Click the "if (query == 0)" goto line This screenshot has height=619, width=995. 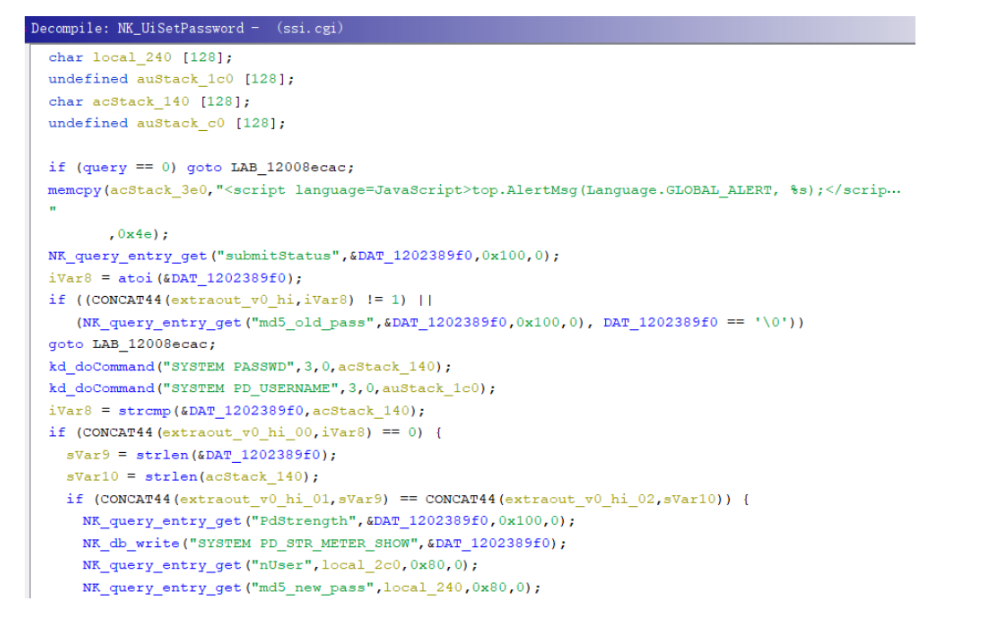pyautogui.click(x=201, y=168)
